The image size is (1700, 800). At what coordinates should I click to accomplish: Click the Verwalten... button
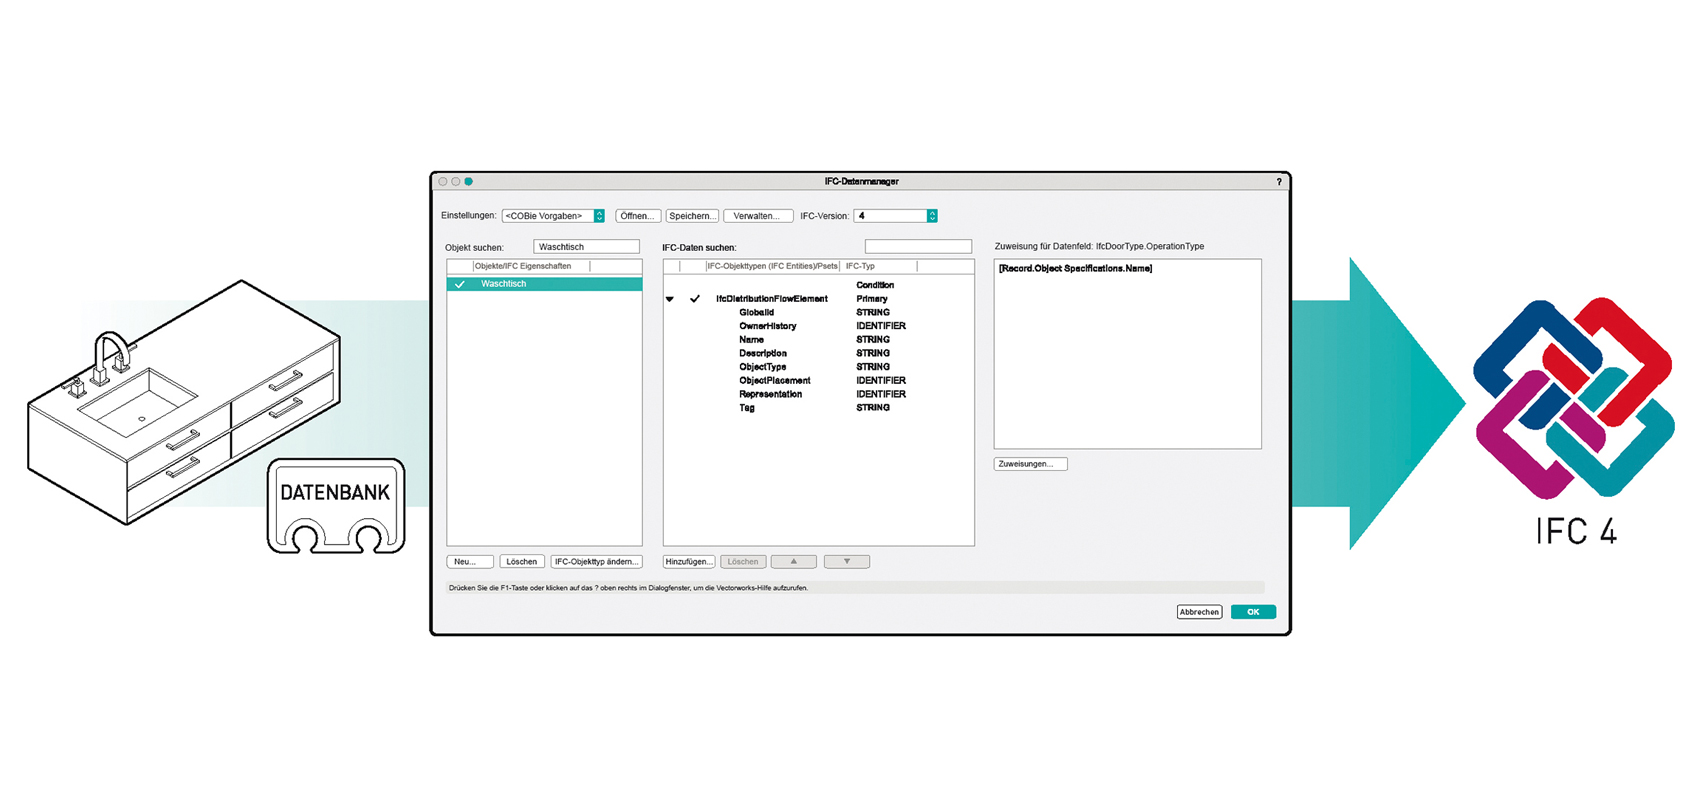point(758,216)
